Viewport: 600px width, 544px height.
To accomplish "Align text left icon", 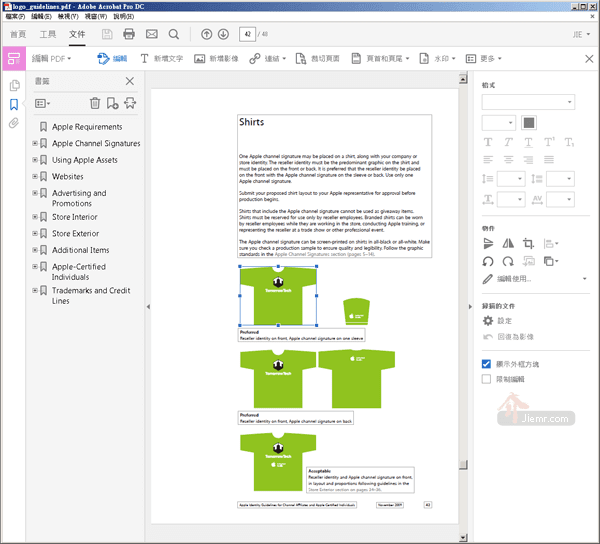I will coord(488,160).
